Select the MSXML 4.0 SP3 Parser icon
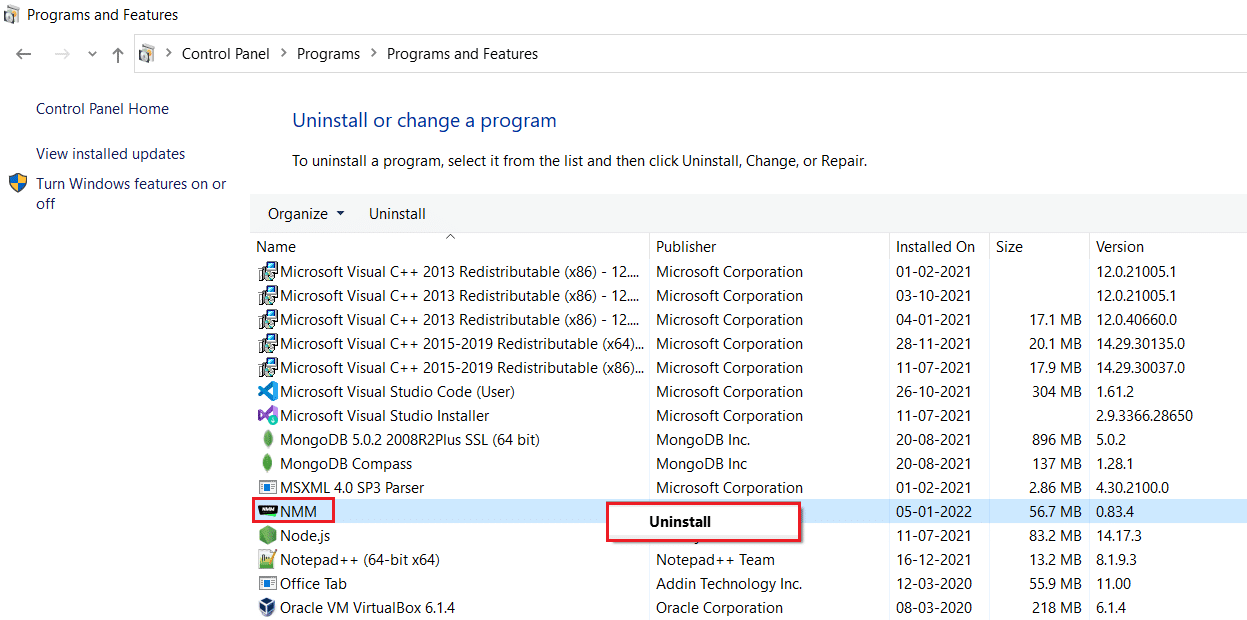Viewport: 1247px width, 620px height. [267, 487]
